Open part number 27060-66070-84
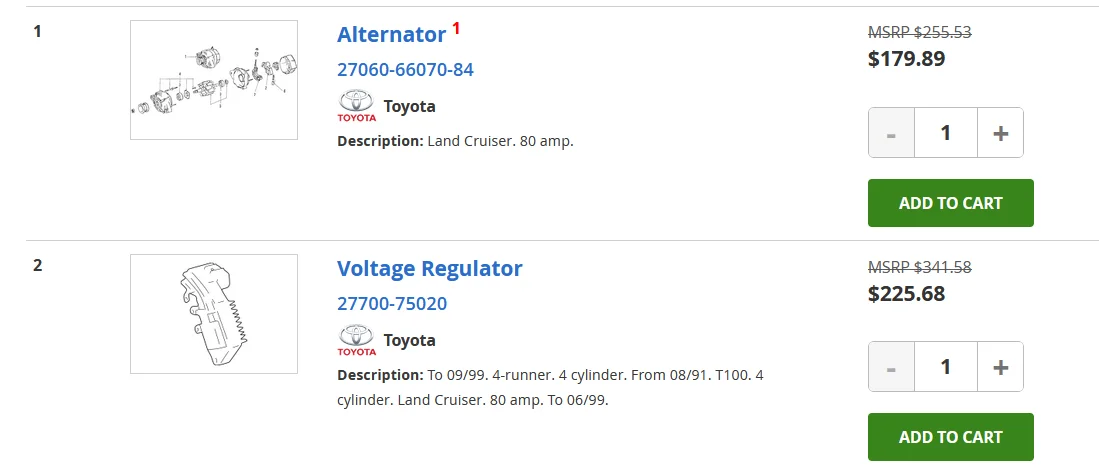Screen dimensions: 1099x471 click(405, 70)
